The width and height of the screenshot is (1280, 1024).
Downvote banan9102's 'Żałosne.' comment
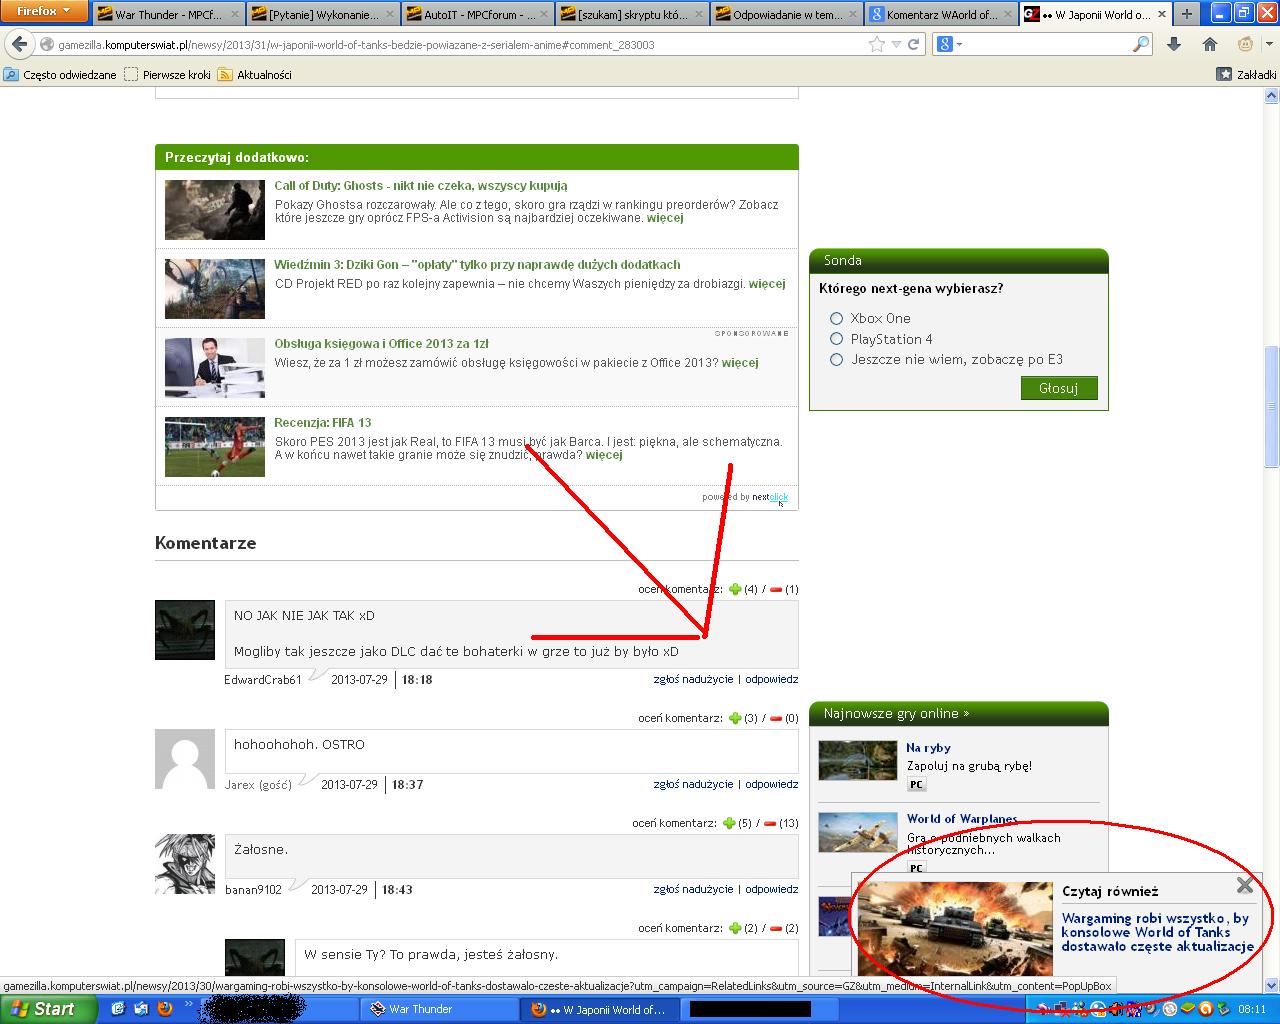click(x=770, y=824)
